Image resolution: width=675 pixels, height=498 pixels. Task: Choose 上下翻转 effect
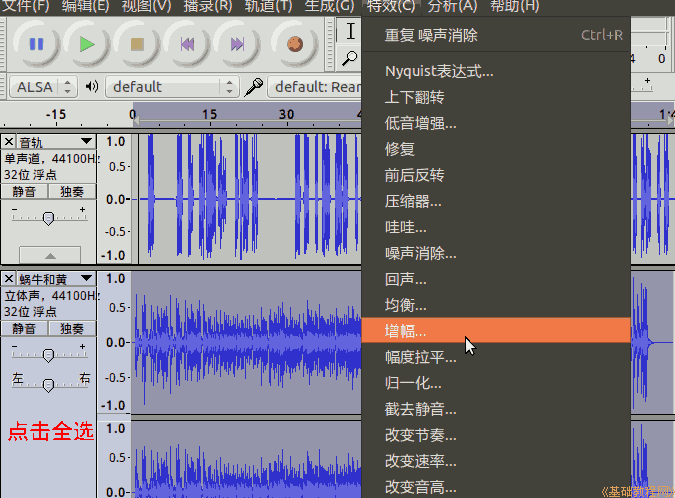[x=496, y=97]
